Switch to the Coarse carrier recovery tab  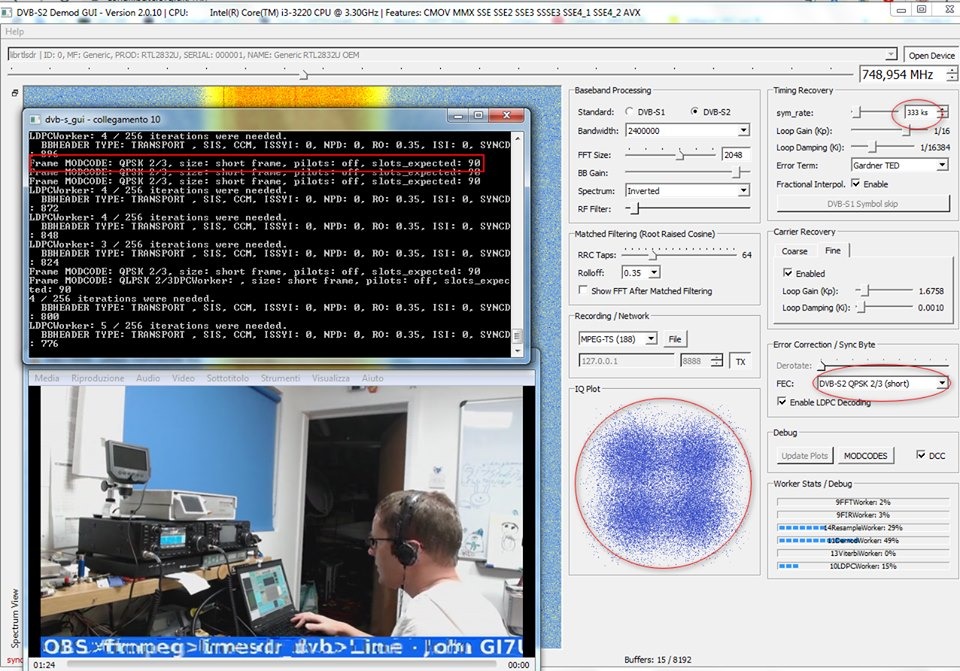click(794, 251)
